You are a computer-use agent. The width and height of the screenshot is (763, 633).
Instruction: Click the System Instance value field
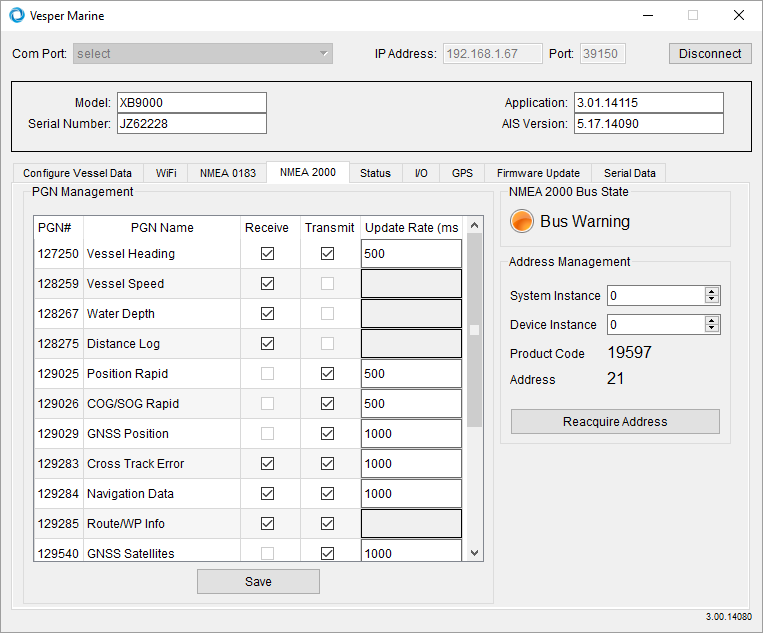pyautogui.click(x=656, y=295)
